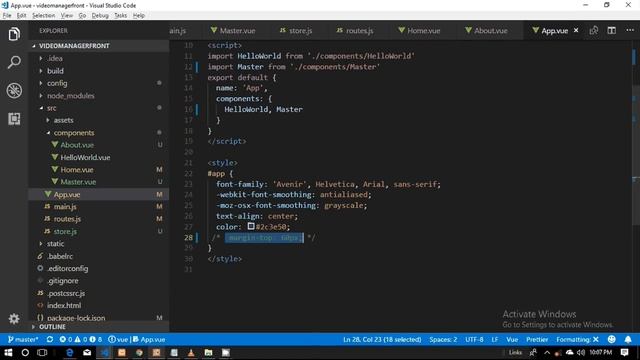Open the editor more actions ellipsis
The image size is (640, 360).
(630, 31)
